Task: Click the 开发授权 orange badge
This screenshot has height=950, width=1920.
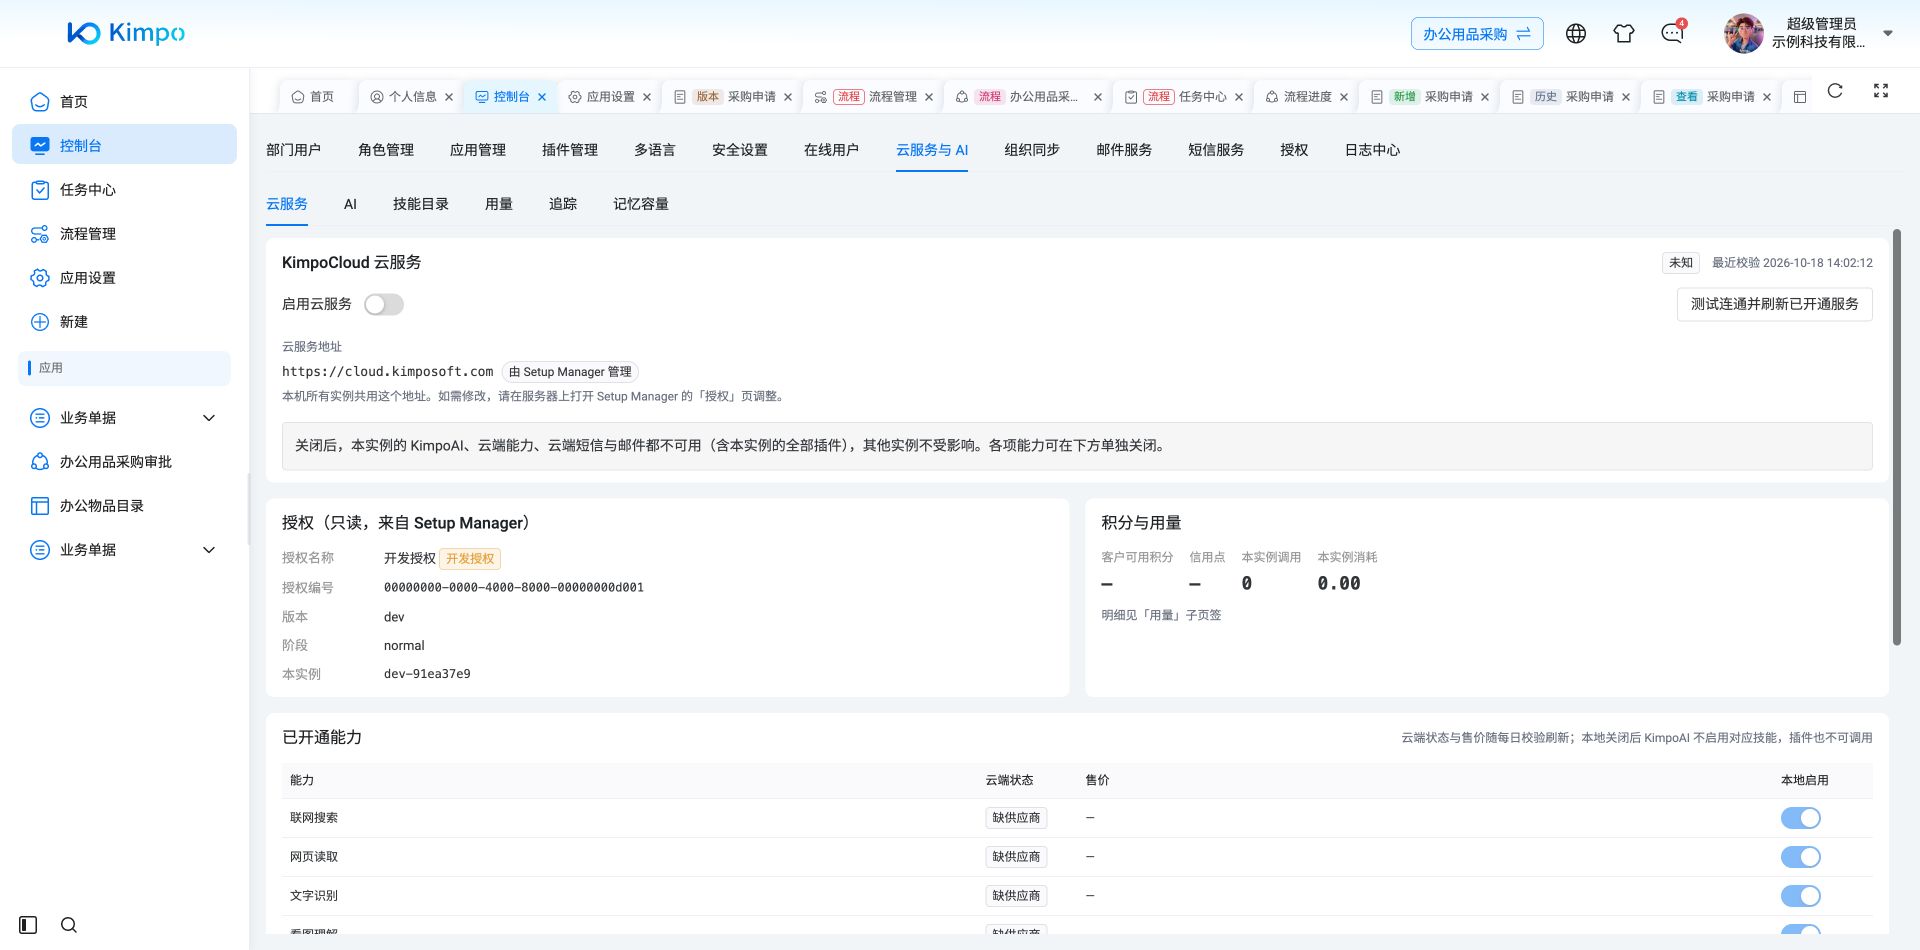Action: pyautogui.click(x=470, y=559)
